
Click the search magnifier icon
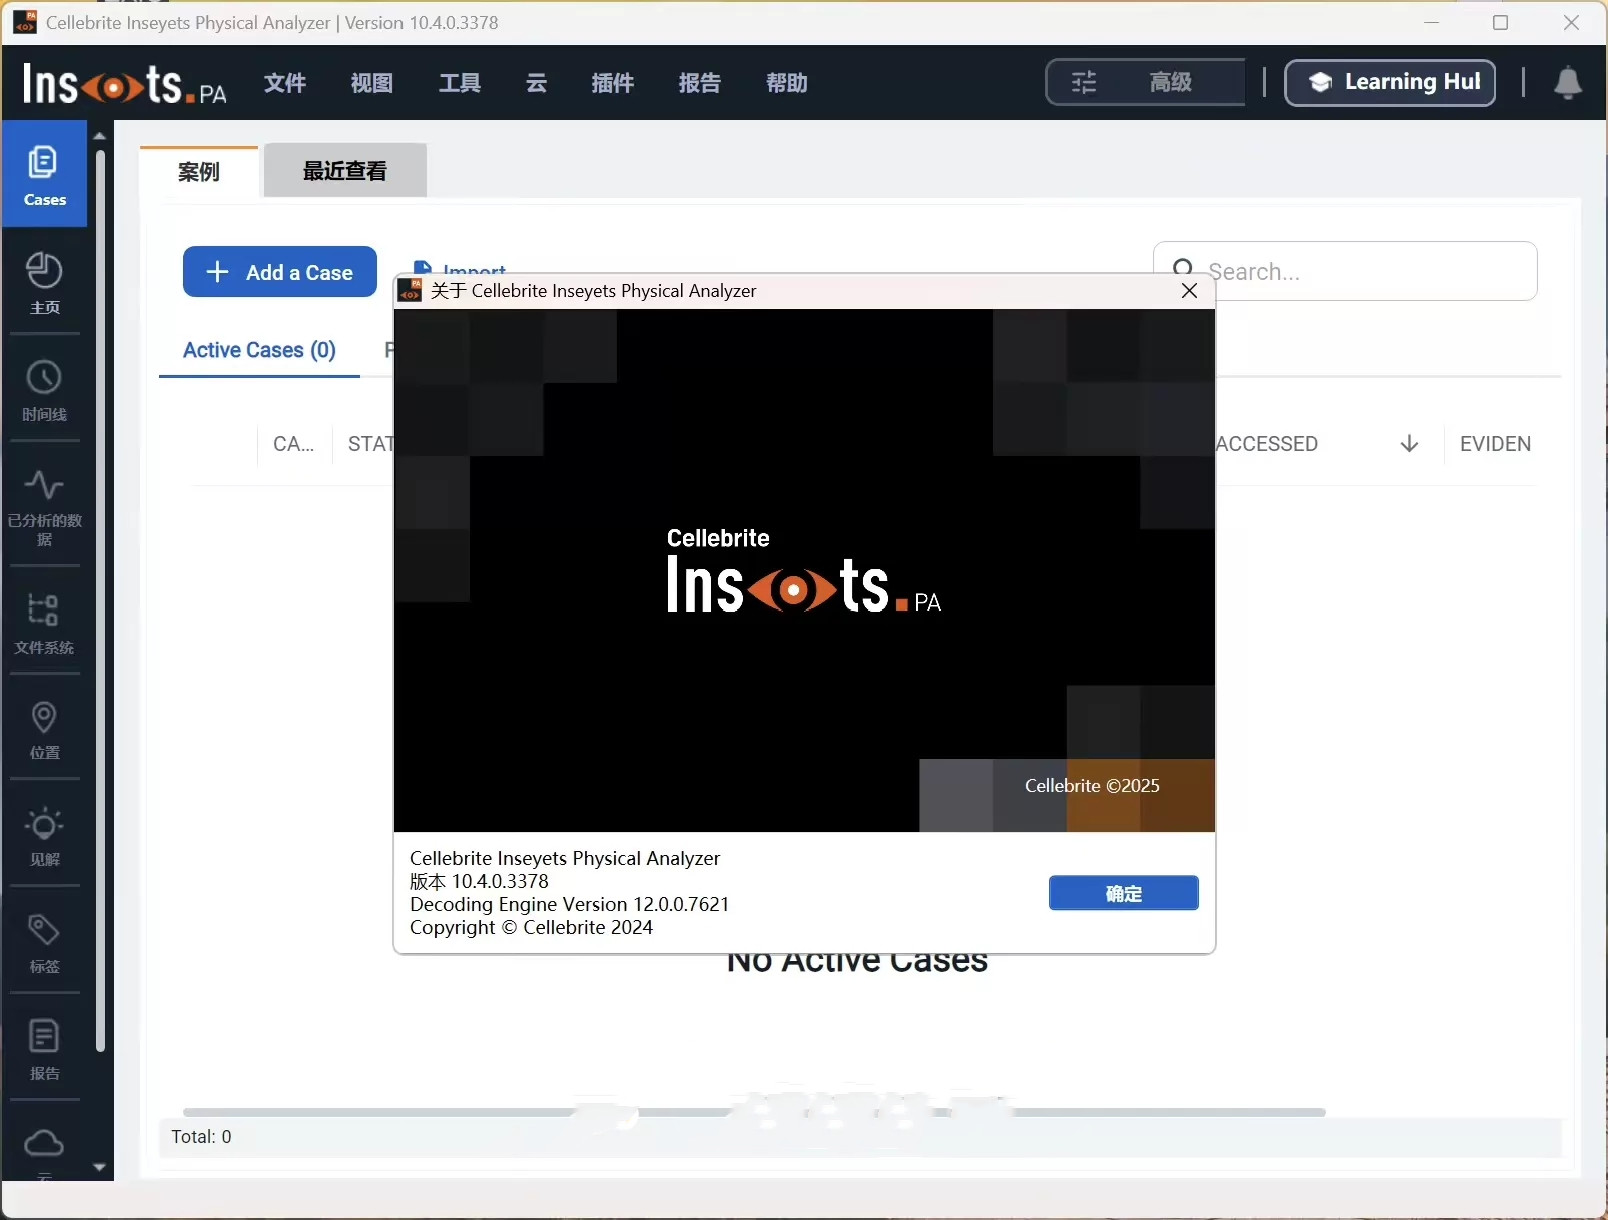click(x=1183, y=270)
